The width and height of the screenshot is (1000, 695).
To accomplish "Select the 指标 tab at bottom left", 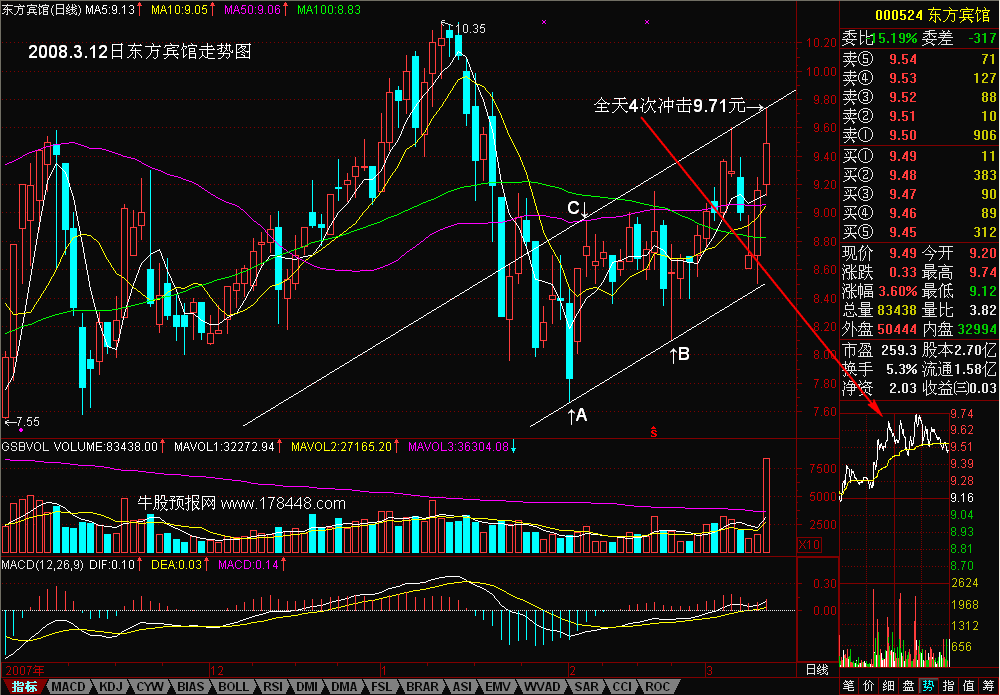I will click(x=23, y=687).
